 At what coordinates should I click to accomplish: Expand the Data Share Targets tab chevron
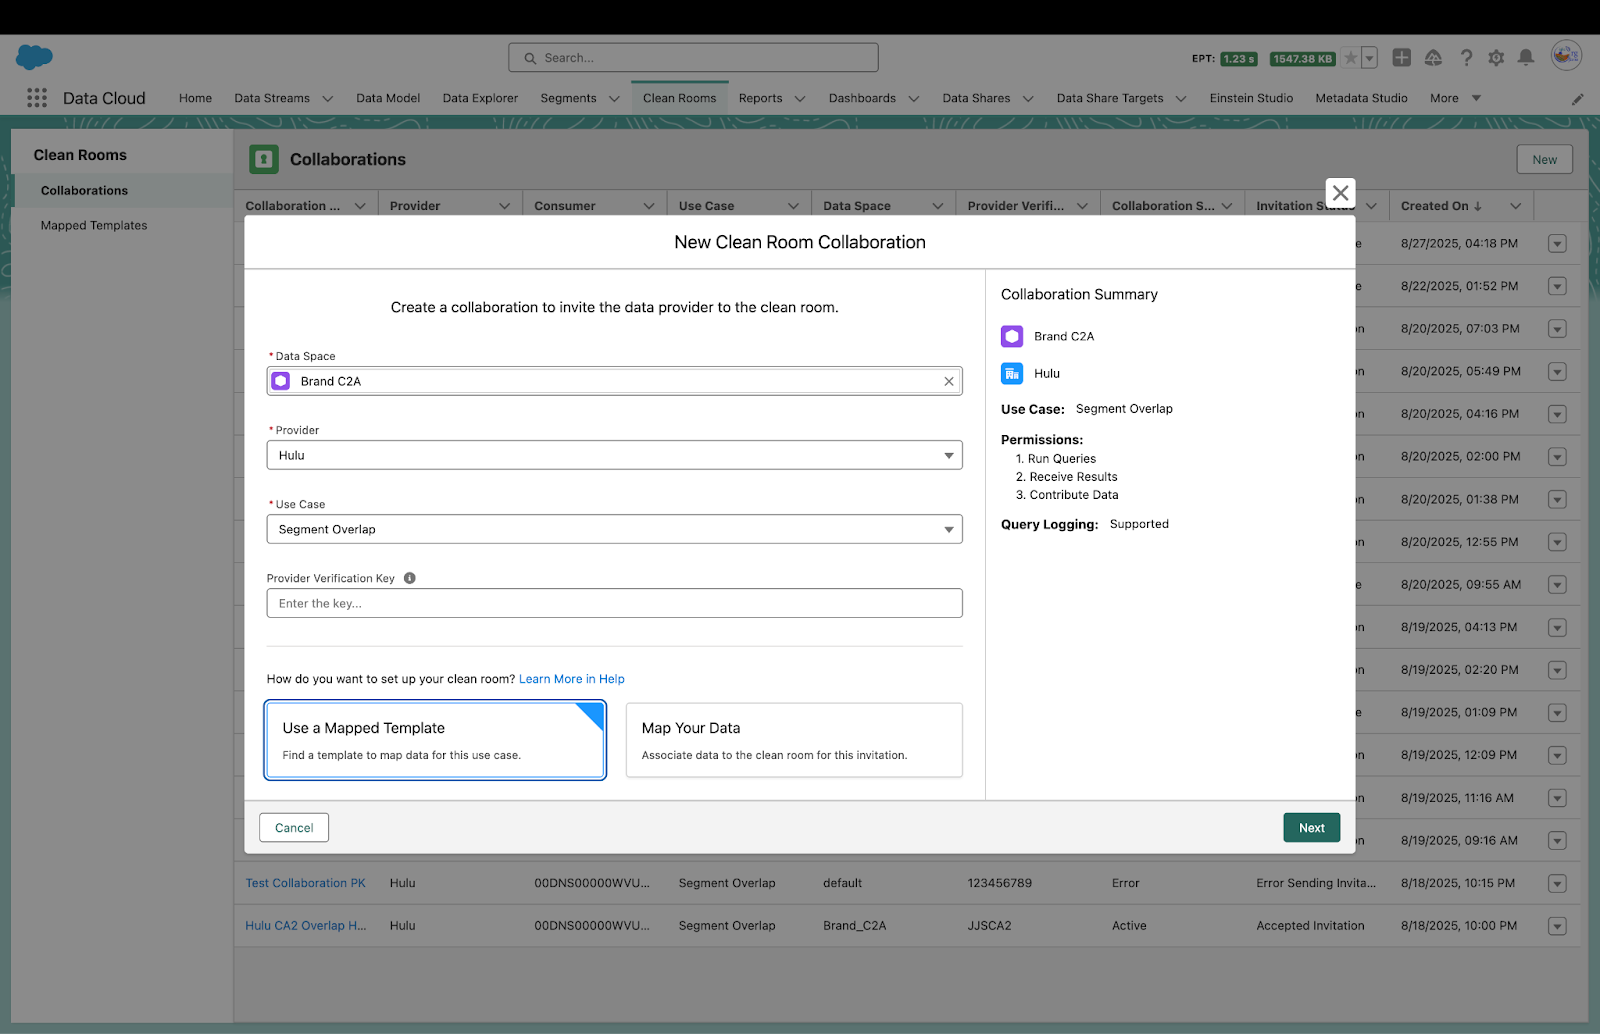[x=1181, y=99]
